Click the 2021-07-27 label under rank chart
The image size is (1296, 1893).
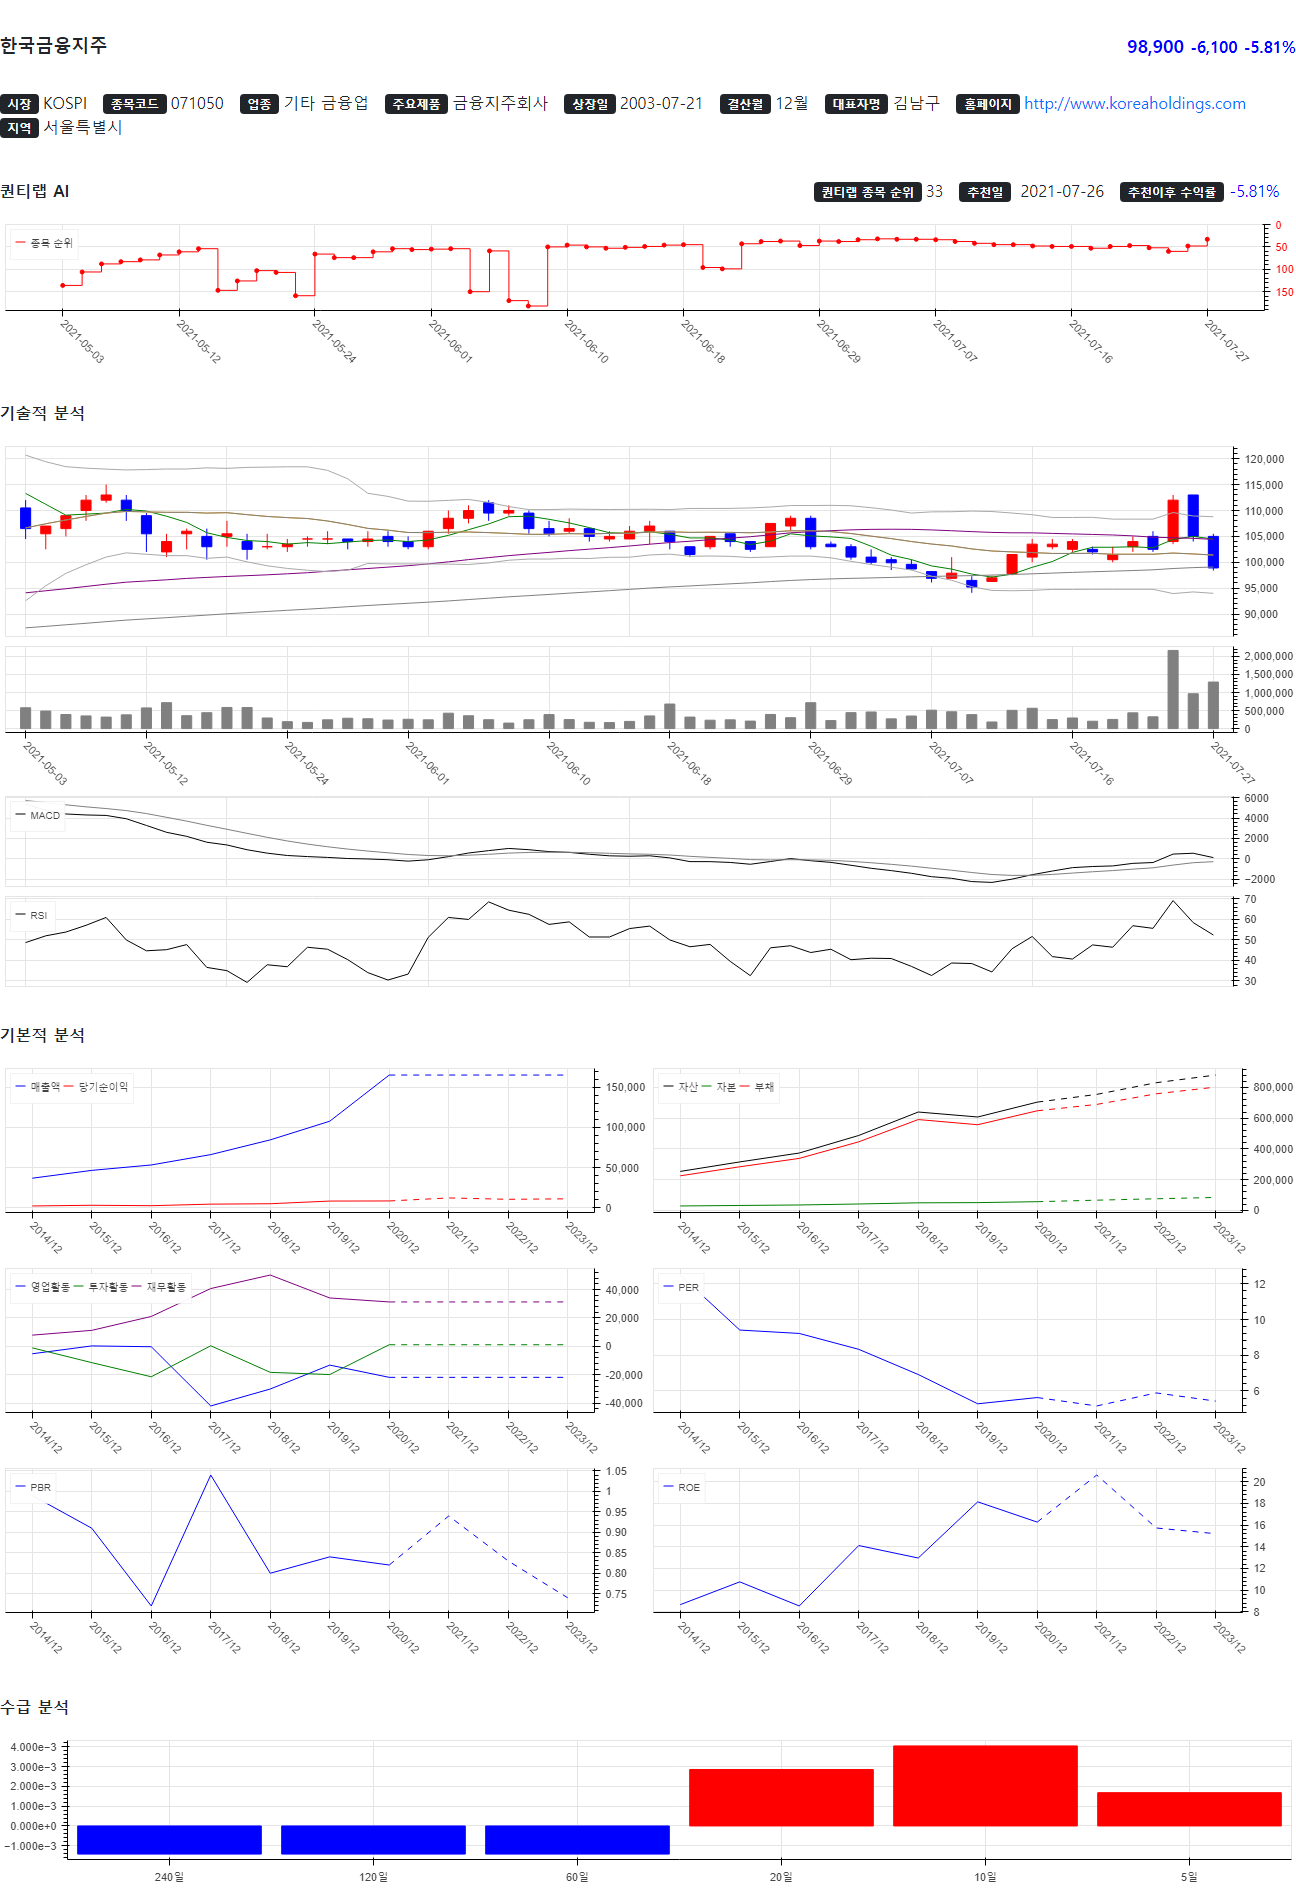click(1226, 341)
